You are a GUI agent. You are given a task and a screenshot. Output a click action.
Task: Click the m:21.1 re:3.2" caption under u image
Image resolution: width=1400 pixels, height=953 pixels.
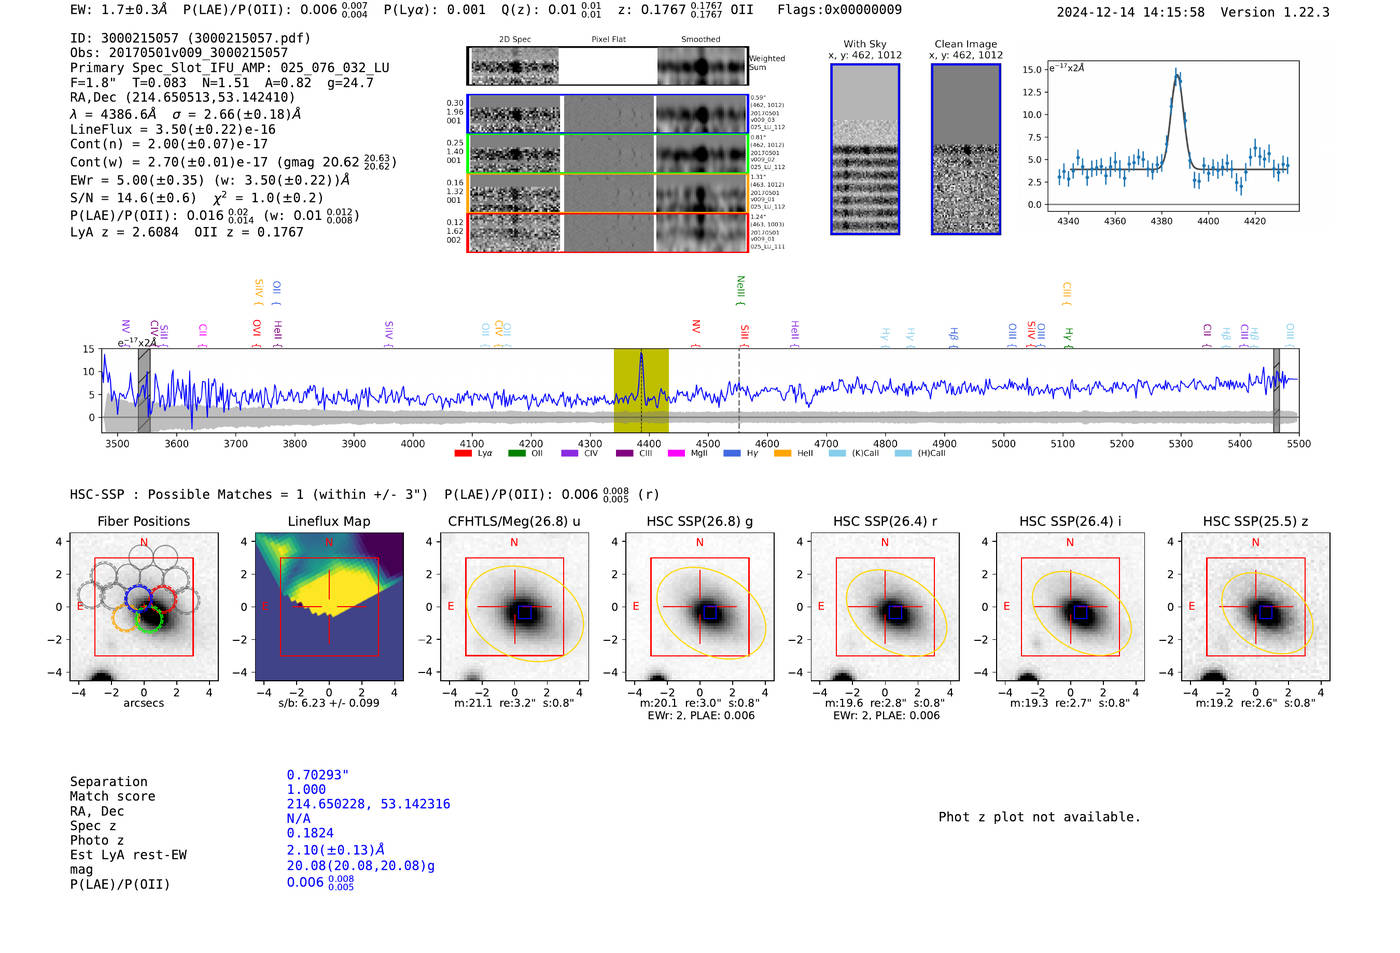click(514, 702)
